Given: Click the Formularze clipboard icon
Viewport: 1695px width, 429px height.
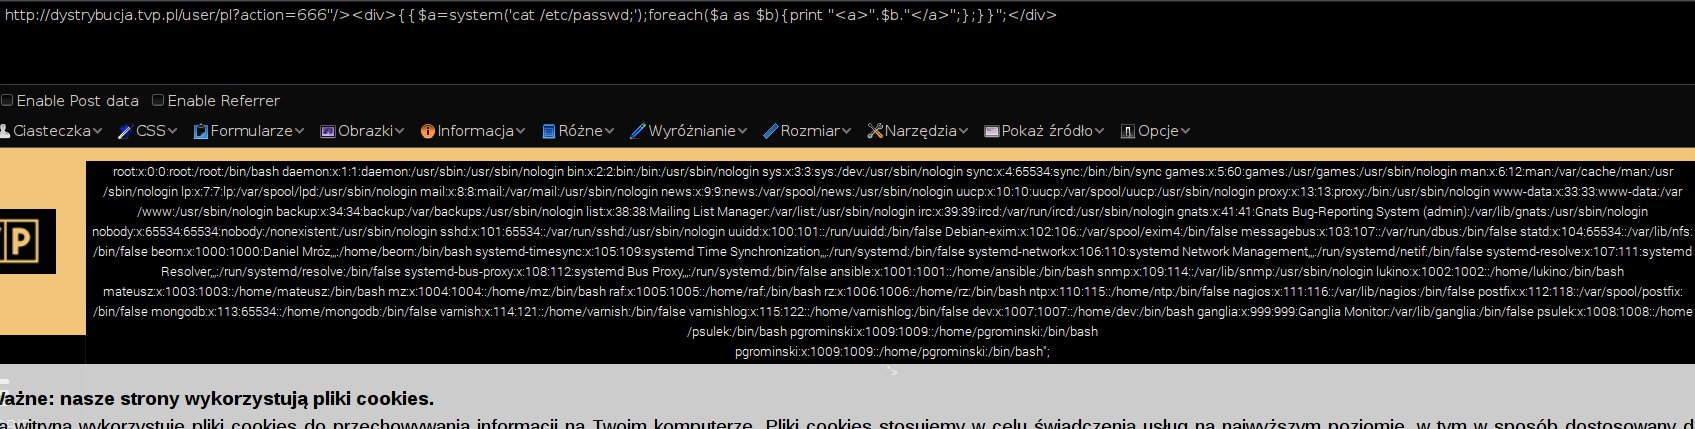Looking at the screenshot, I should 201,131.
